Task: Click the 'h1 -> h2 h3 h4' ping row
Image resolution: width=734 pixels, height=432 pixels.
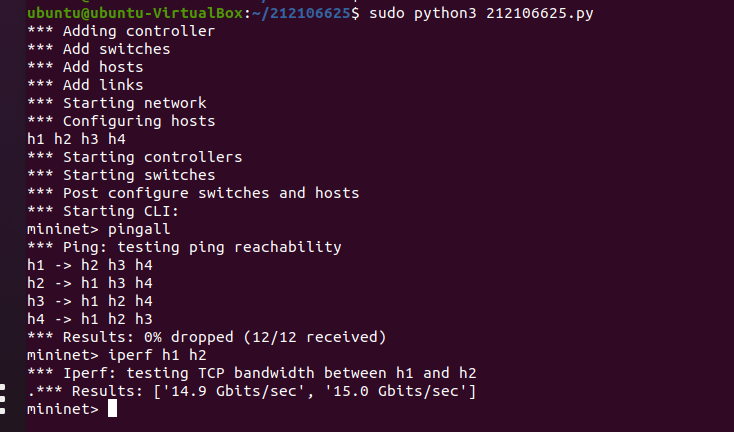Action: pos(89,265)
